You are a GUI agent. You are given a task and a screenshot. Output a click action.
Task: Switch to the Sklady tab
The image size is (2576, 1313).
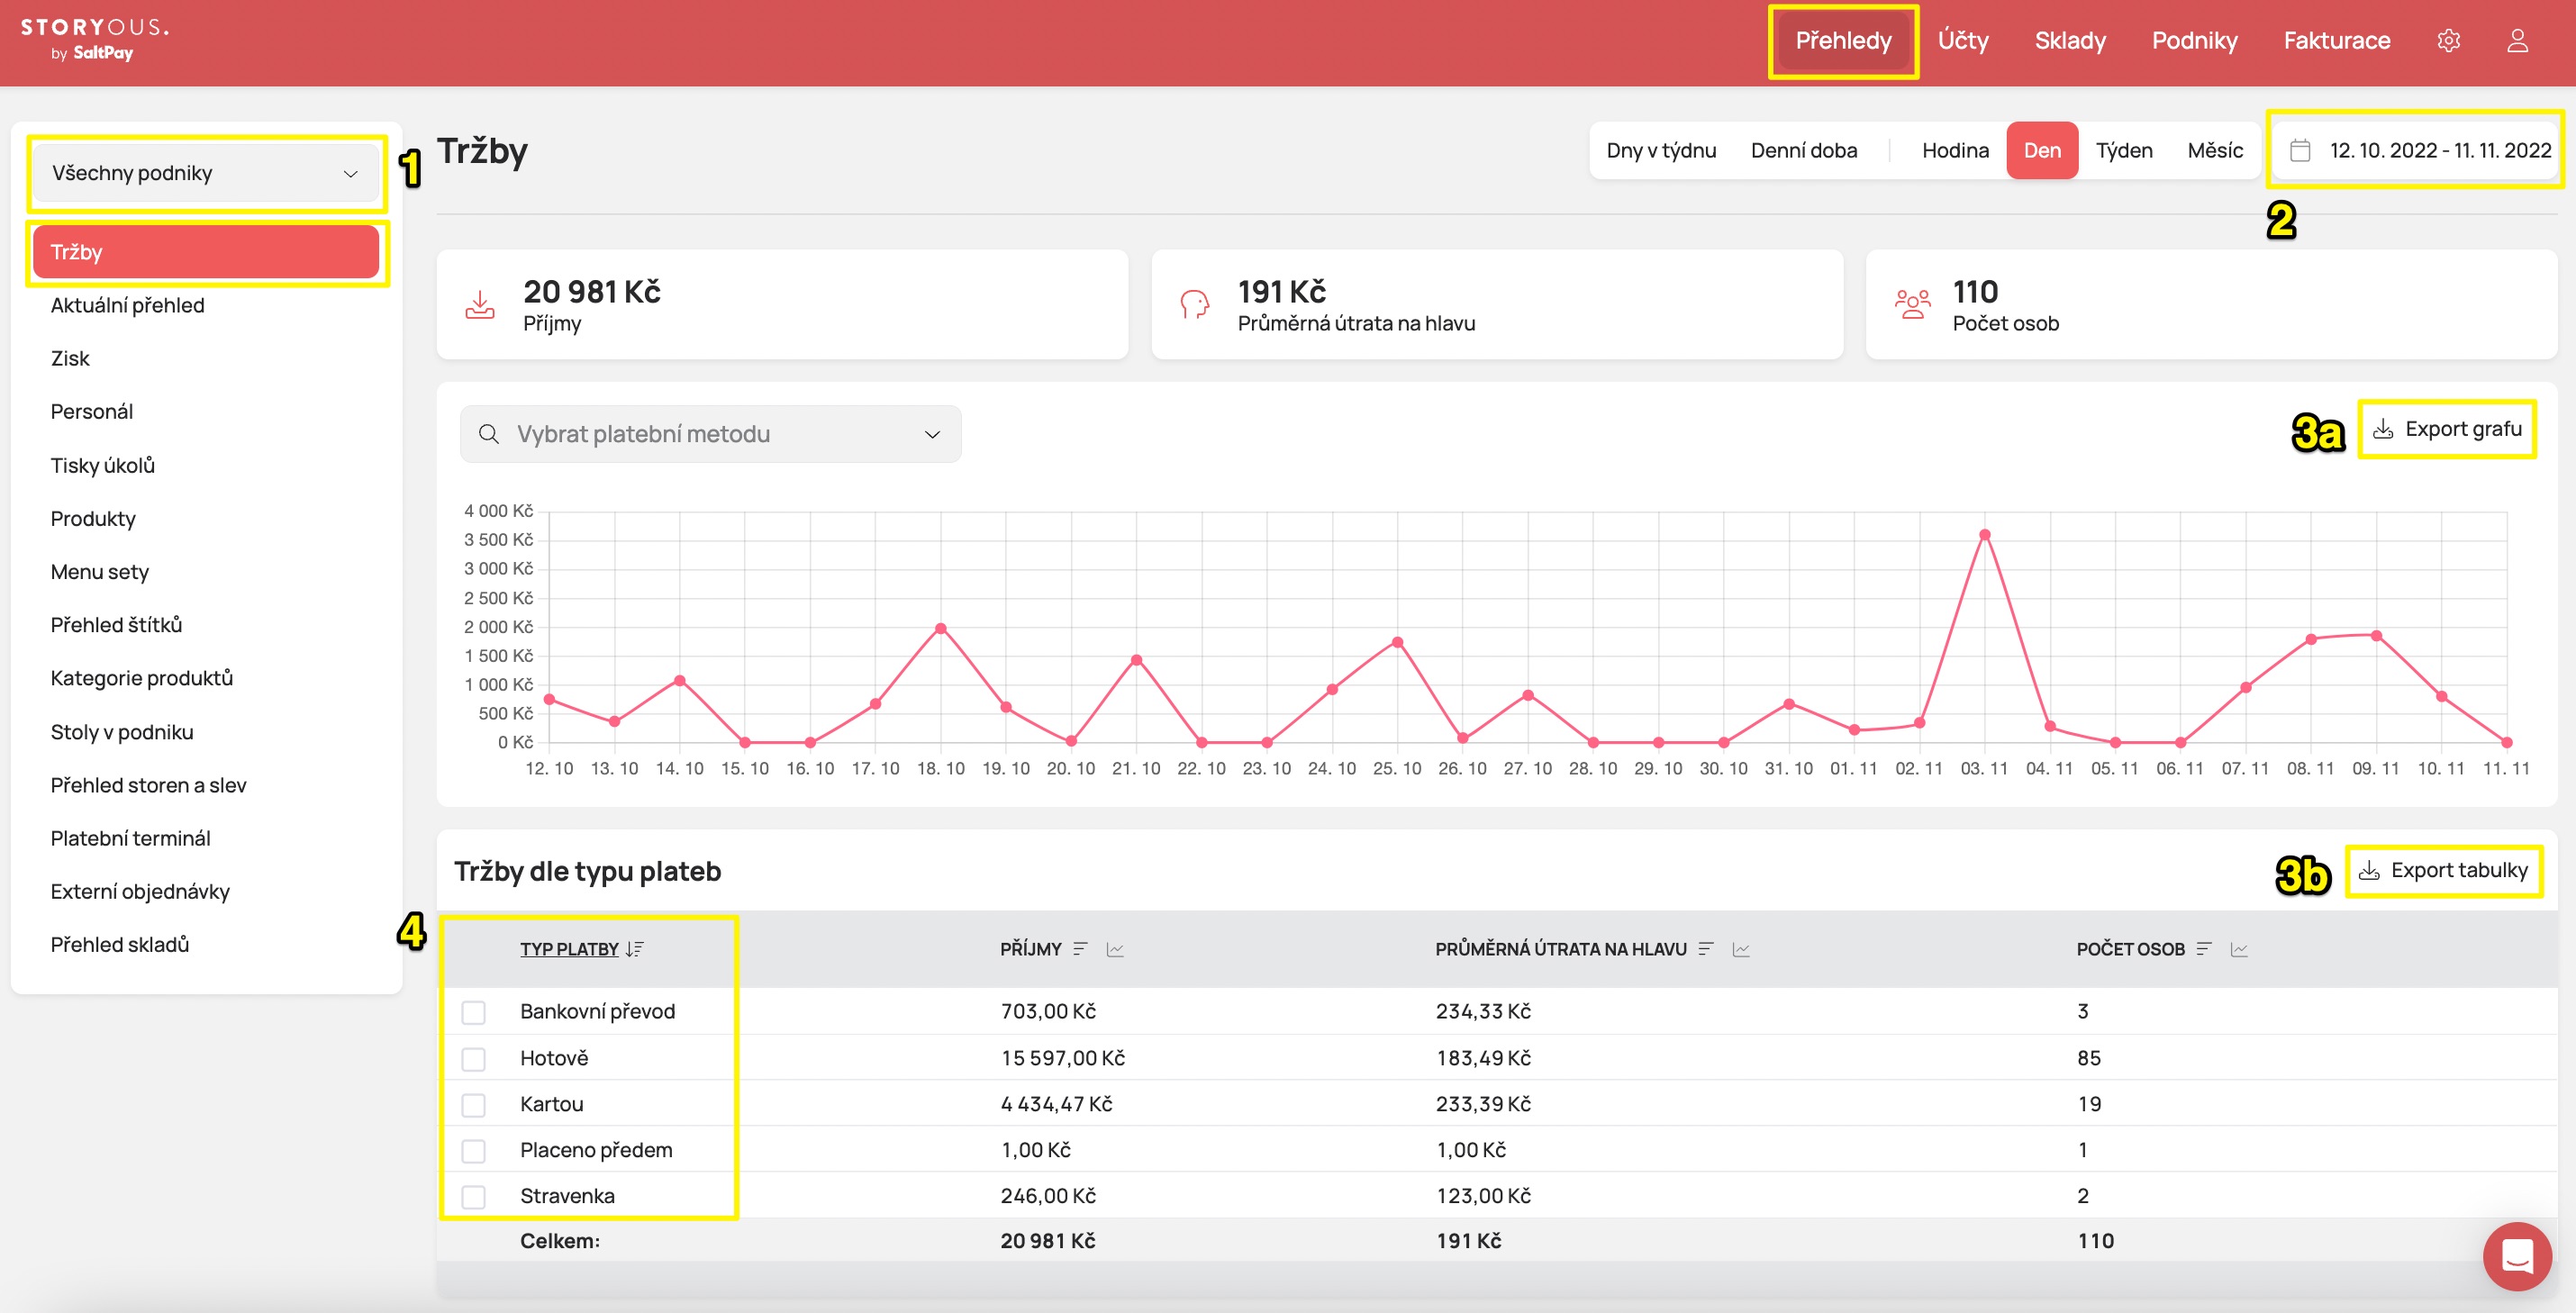click(2070, 41)
